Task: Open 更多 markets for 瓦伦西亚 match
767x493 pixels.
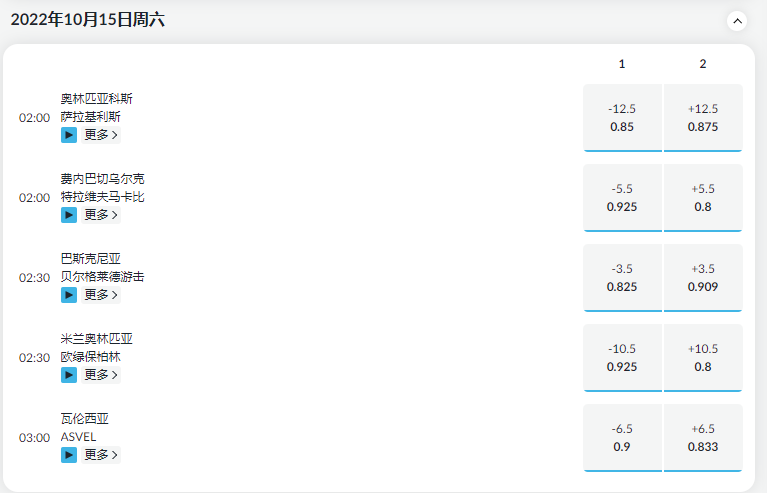Action: pos(101,455)
